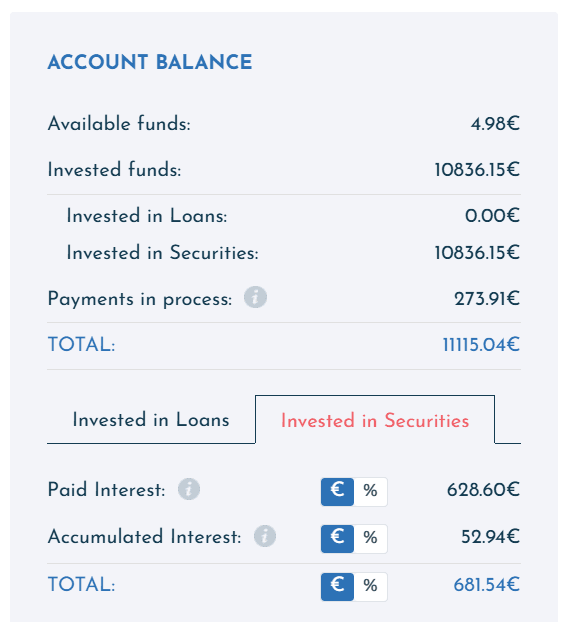This screenshot has width=565, height=622.
Task: Click info icon next to Accumulated Interest
Action: tap(265, 536)
